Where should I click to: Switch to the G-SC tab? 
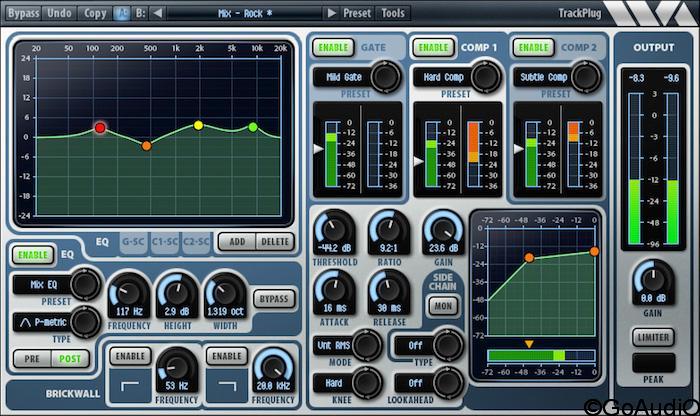pyautogui.click(x=133, y=242)
